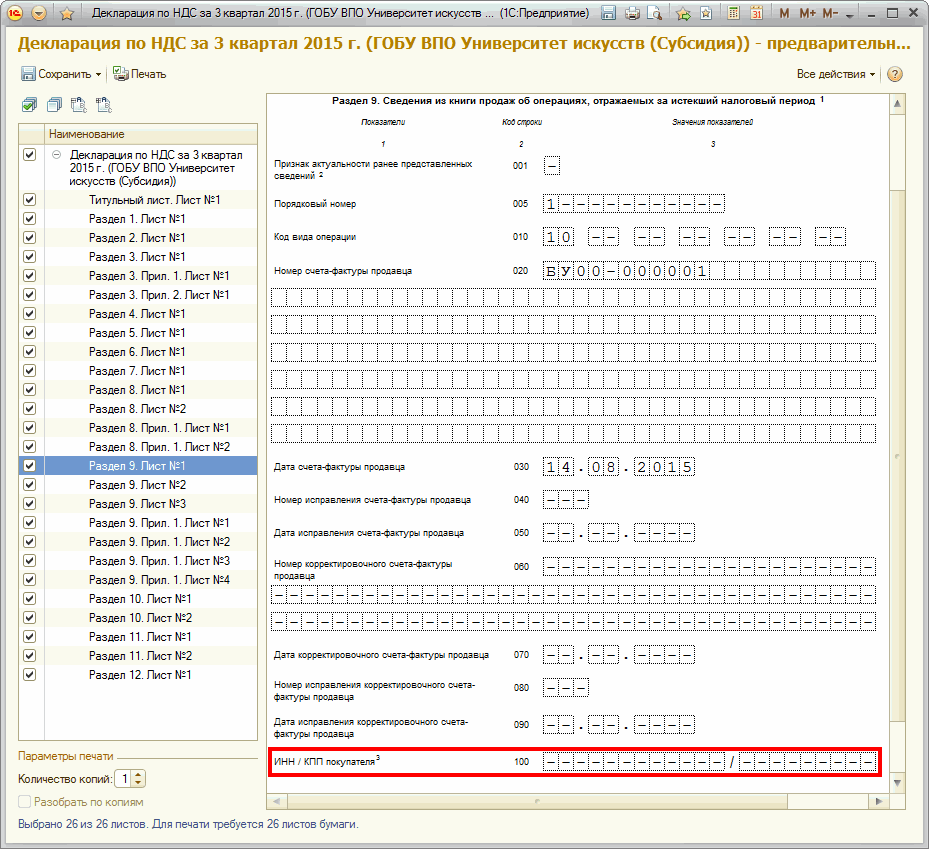Increase copies with stepper up arrow

coord(138,774)
